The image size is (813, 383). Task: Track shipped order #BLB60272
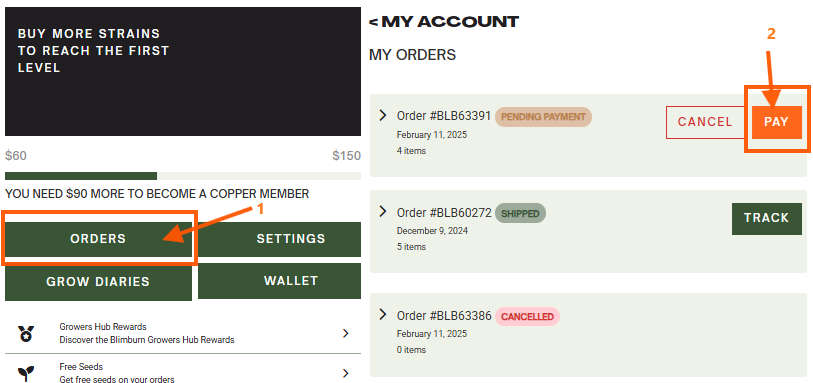click(767, 219)
